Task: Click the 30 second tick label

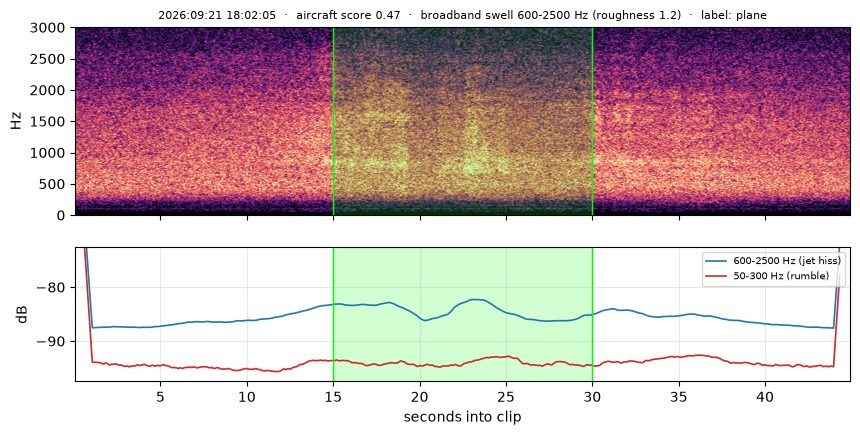Action: 593,397
